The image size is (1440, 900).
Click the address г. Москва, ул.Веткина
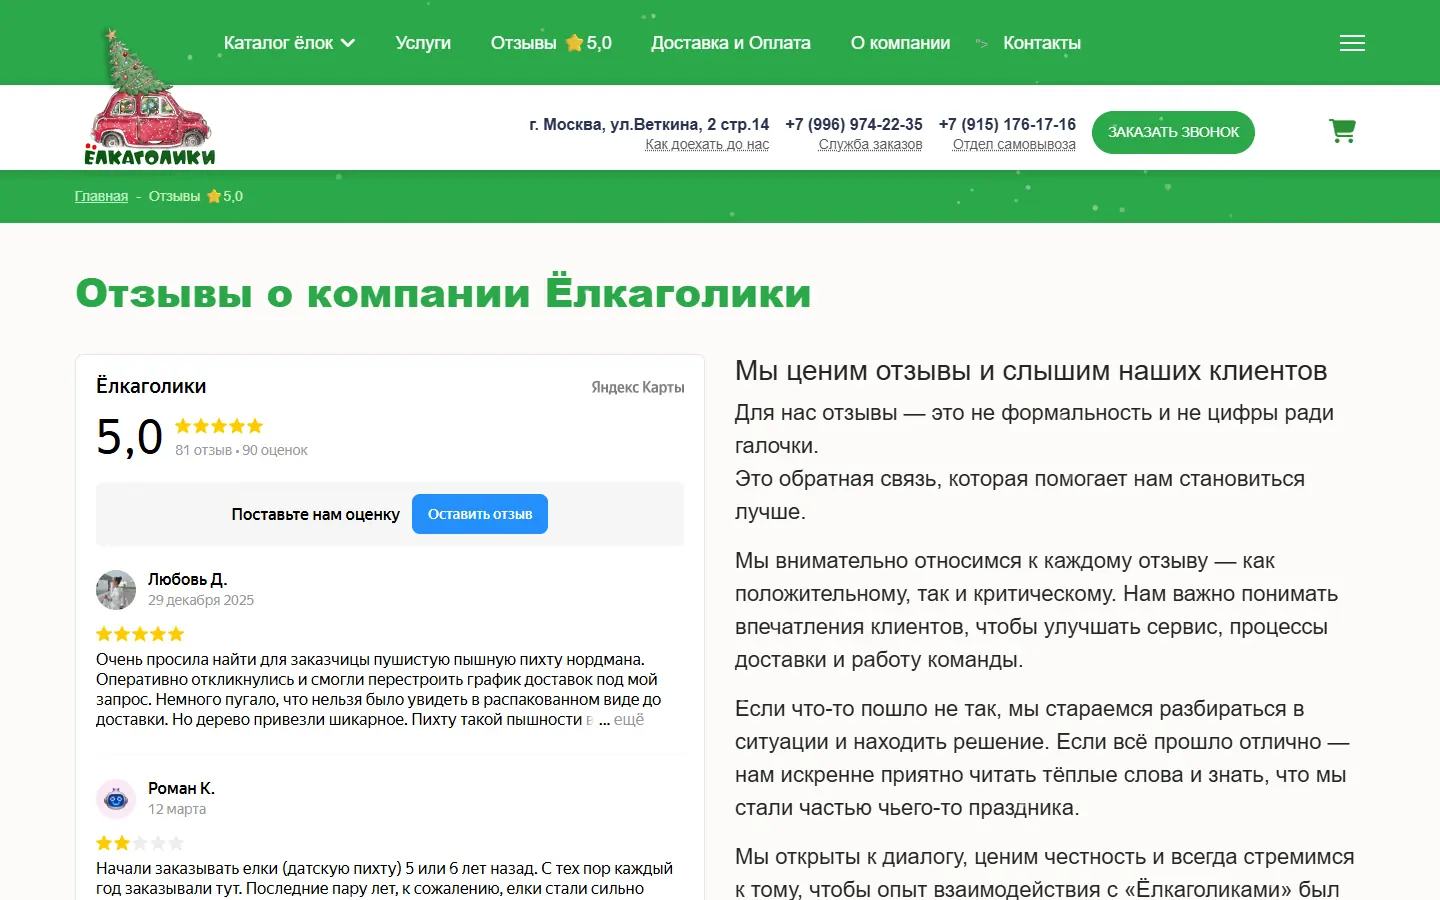649,124
